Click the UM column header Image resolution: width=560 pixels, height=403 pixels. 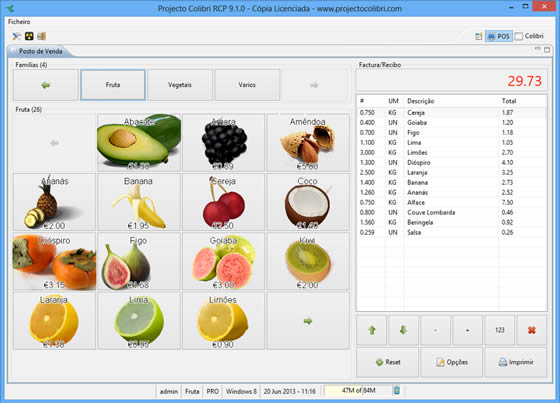pos(394,101)
